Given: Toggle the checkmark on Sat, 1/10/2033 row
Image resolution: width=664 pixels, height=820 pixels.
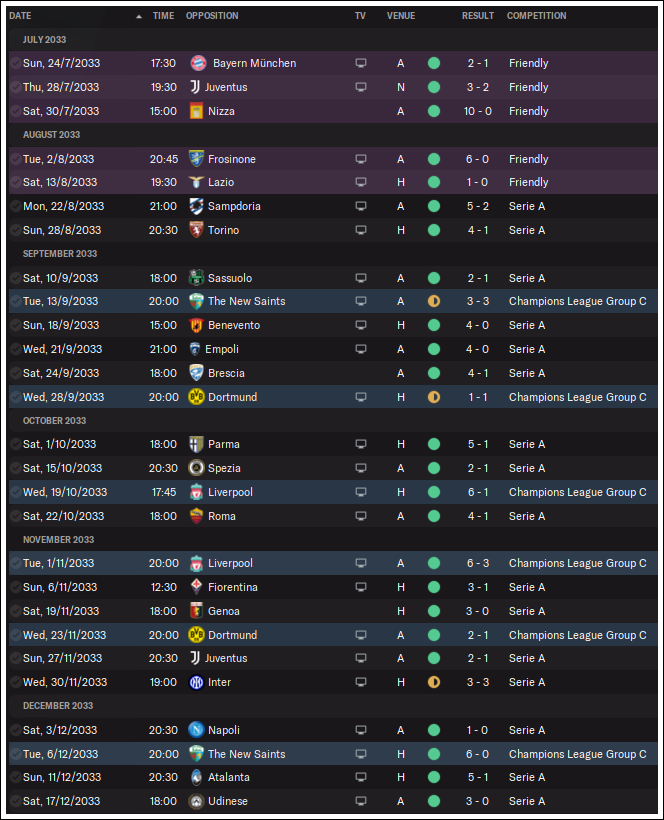Looking at the screenshot, I should (16, 444).
